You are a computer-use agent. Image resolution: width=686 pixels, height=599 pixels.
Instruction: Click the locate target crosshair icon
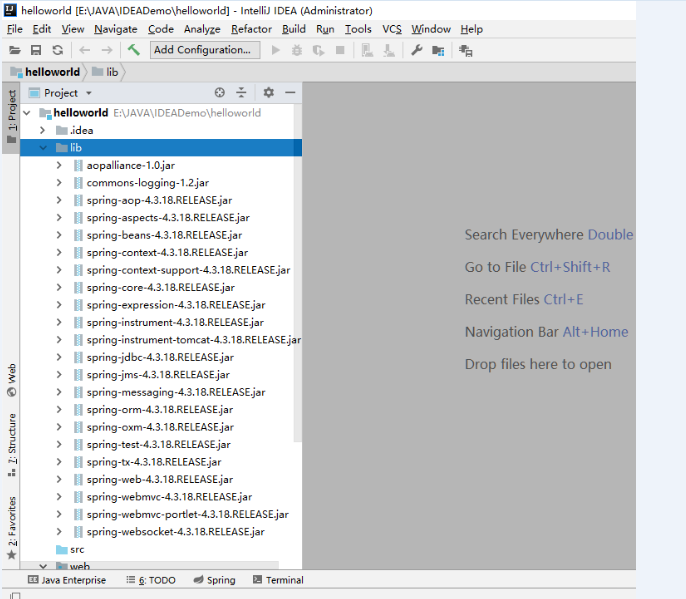[220, 92]
